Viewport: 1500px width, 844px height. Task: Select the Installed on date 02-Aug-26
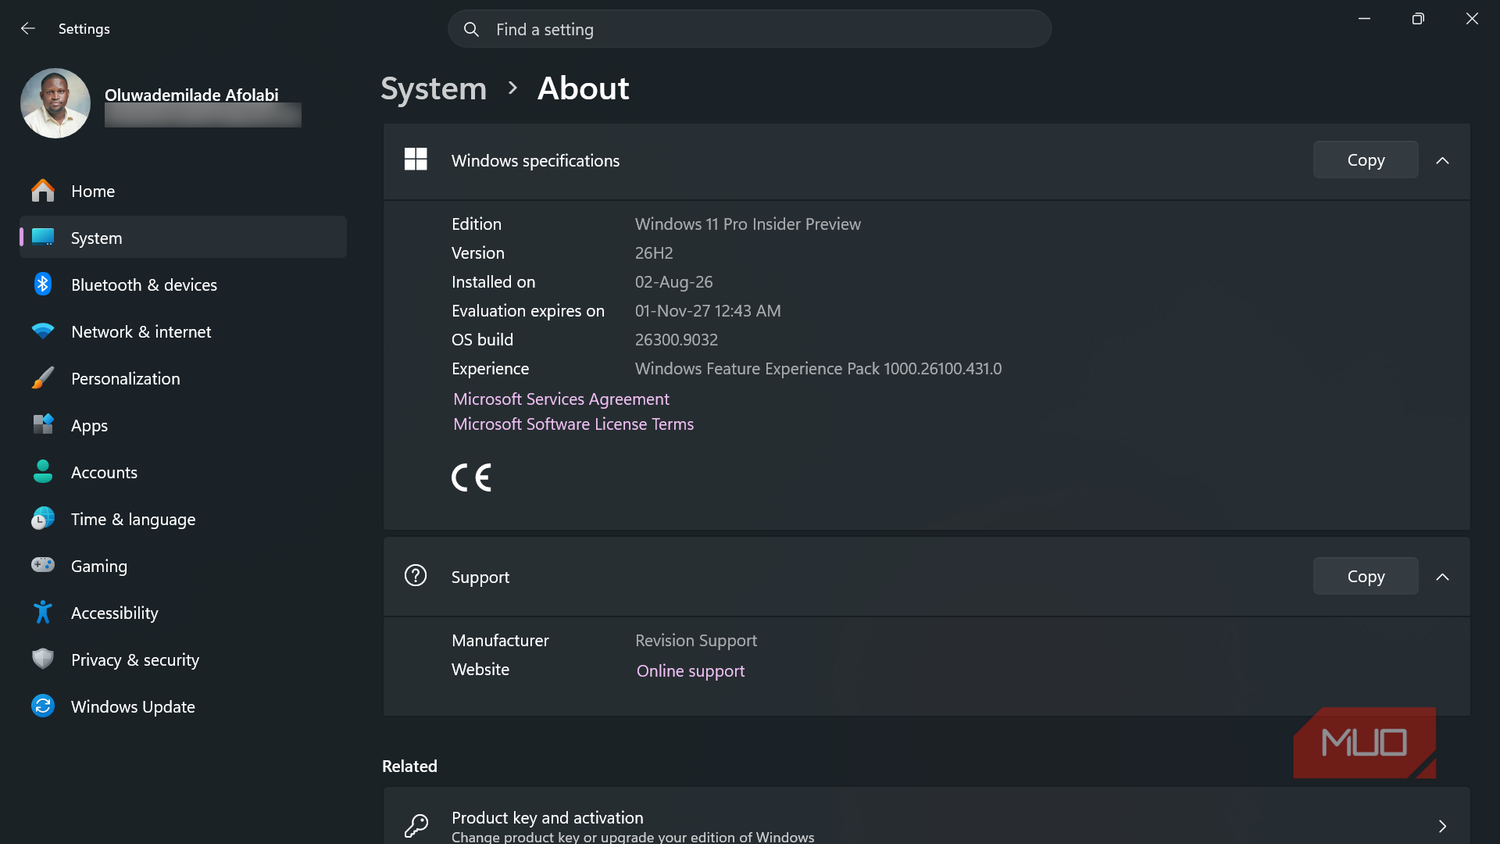pyautogui.click(x=674, y=282)
